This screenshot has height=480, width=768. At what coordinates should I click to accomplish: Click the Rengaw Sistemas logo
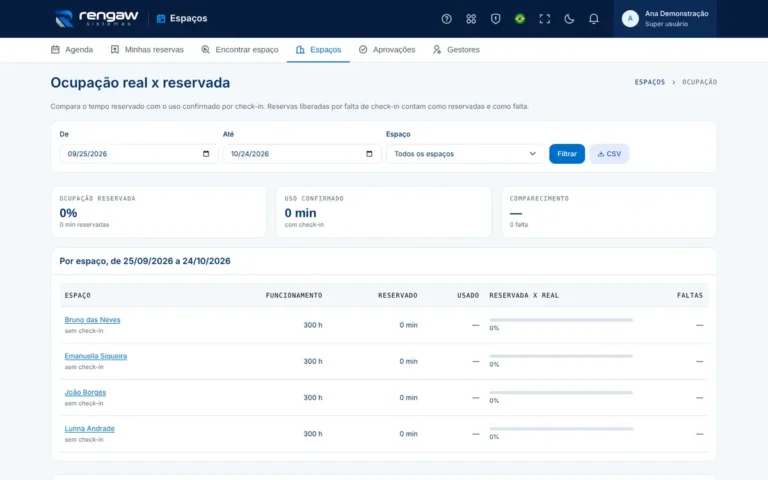[x=96, y=19]
